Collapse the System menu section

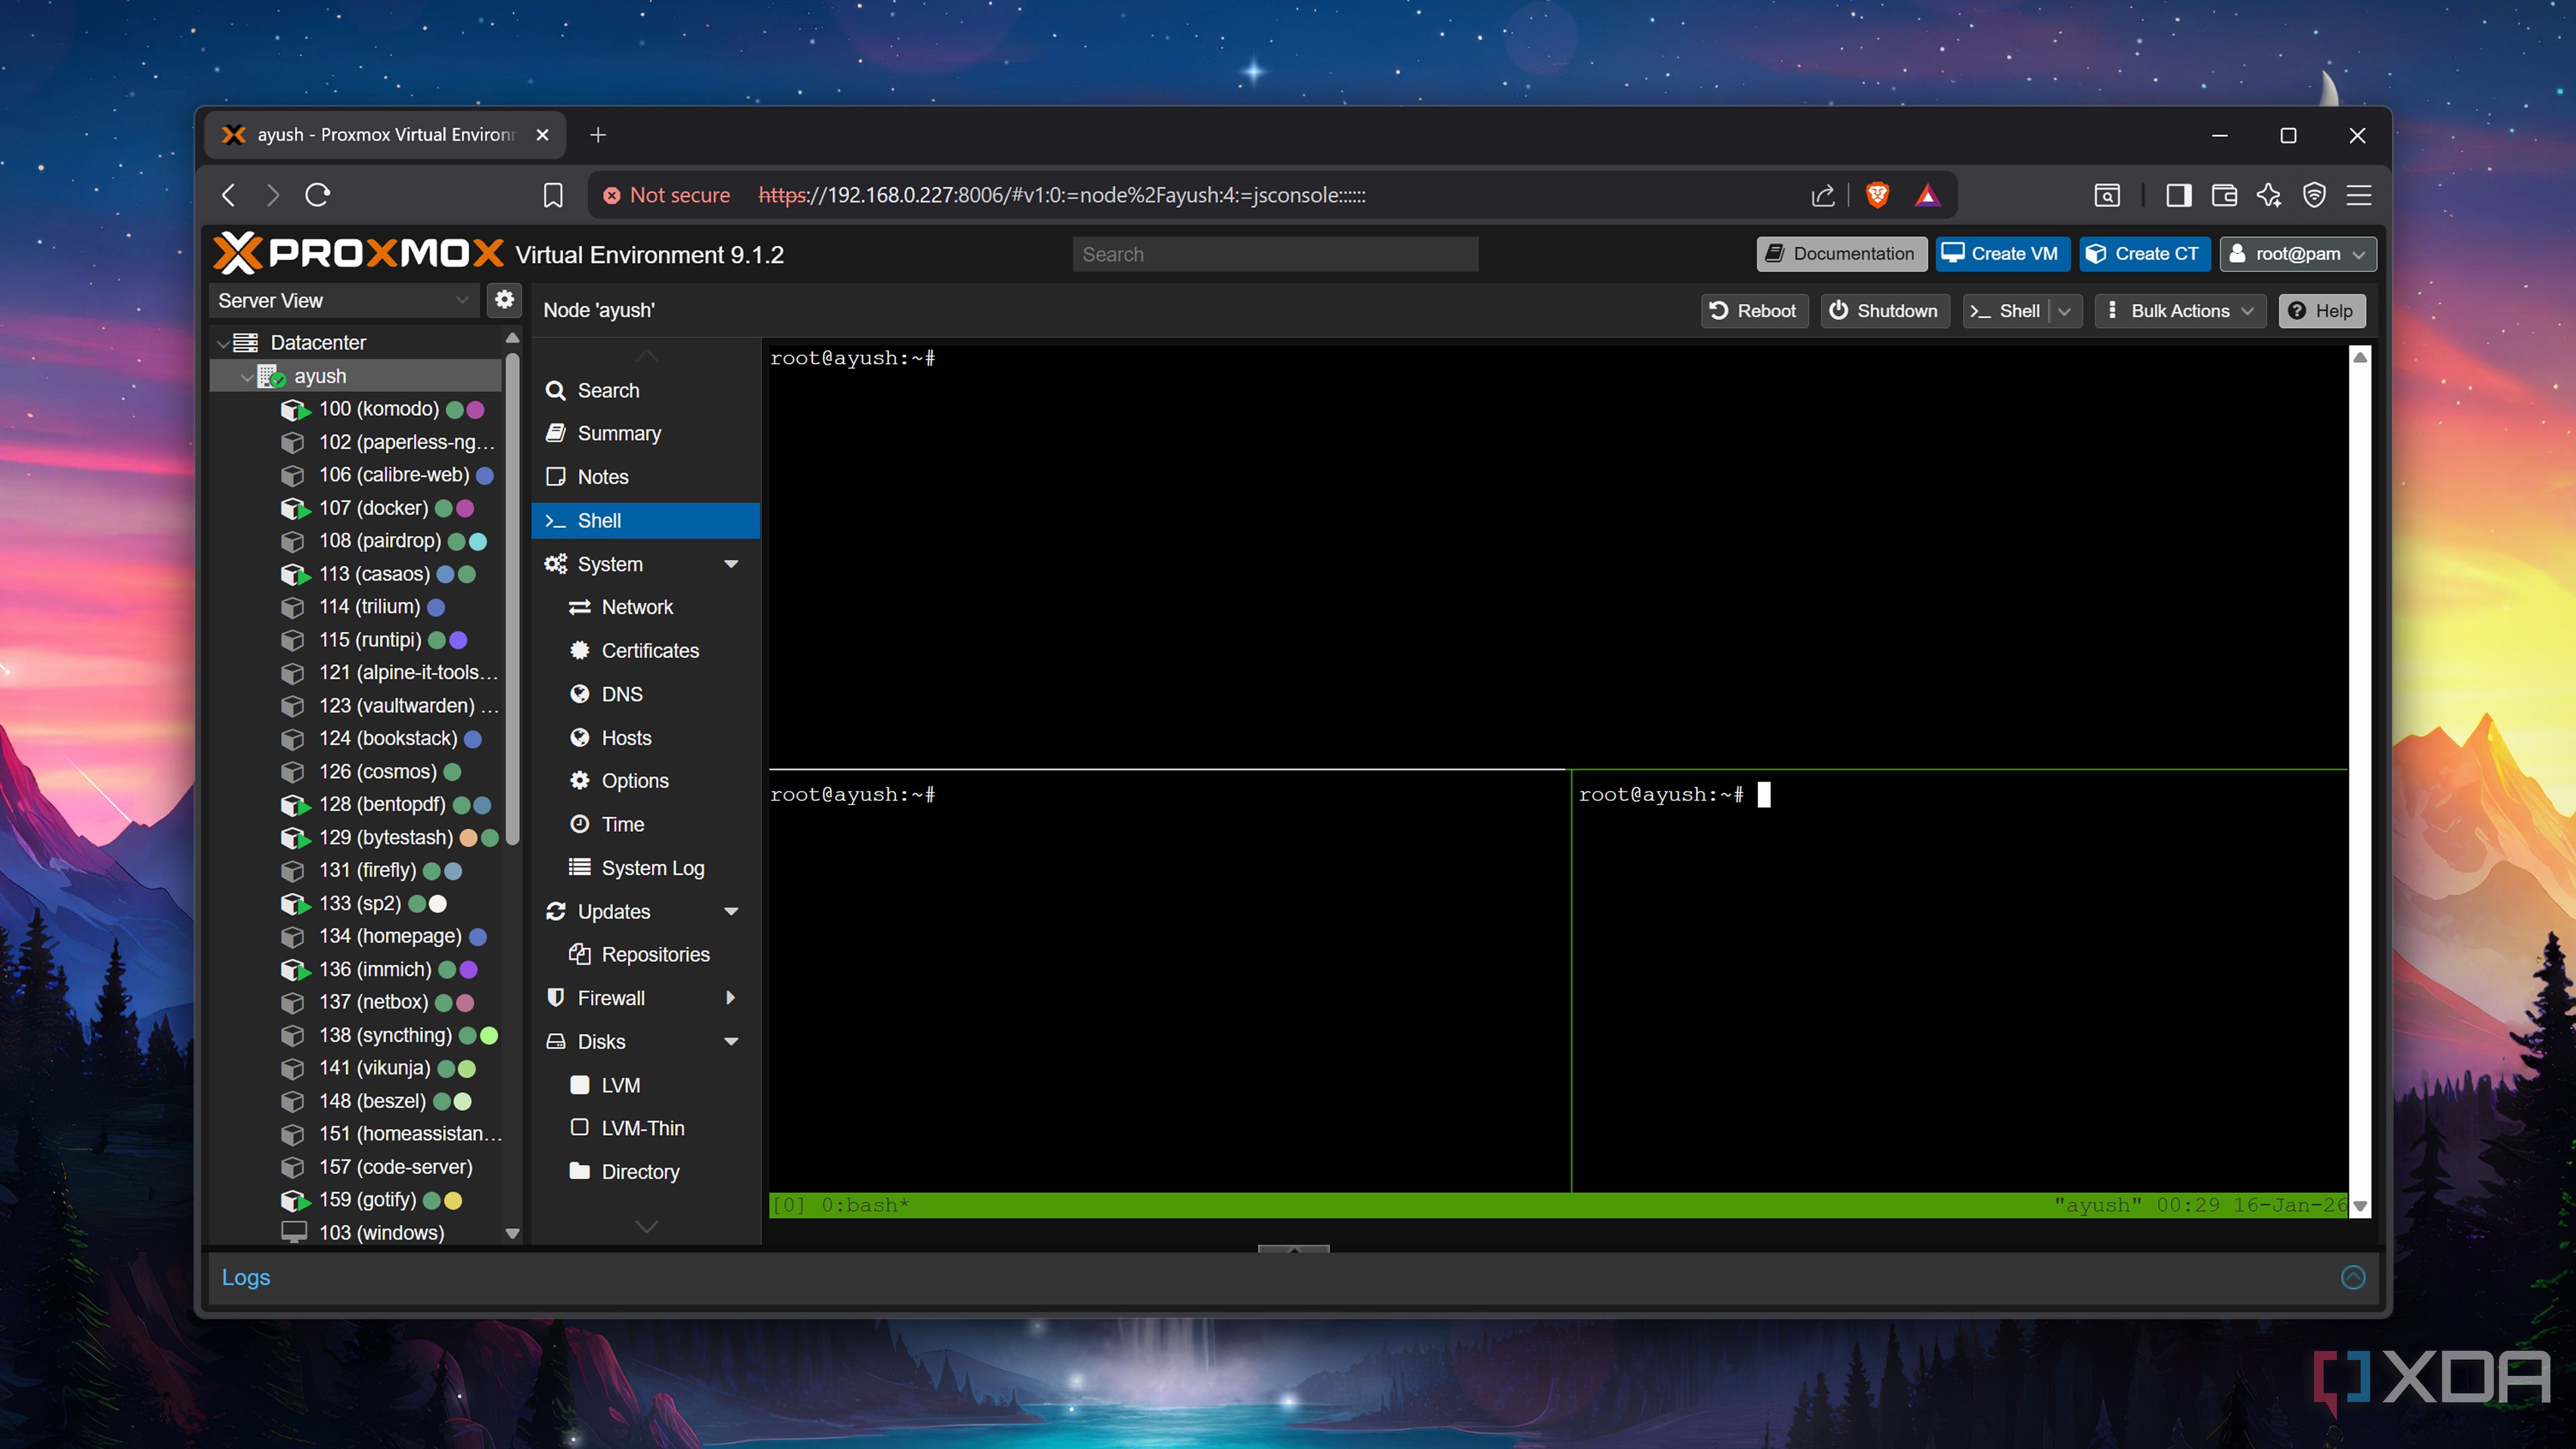coord(731,564)
